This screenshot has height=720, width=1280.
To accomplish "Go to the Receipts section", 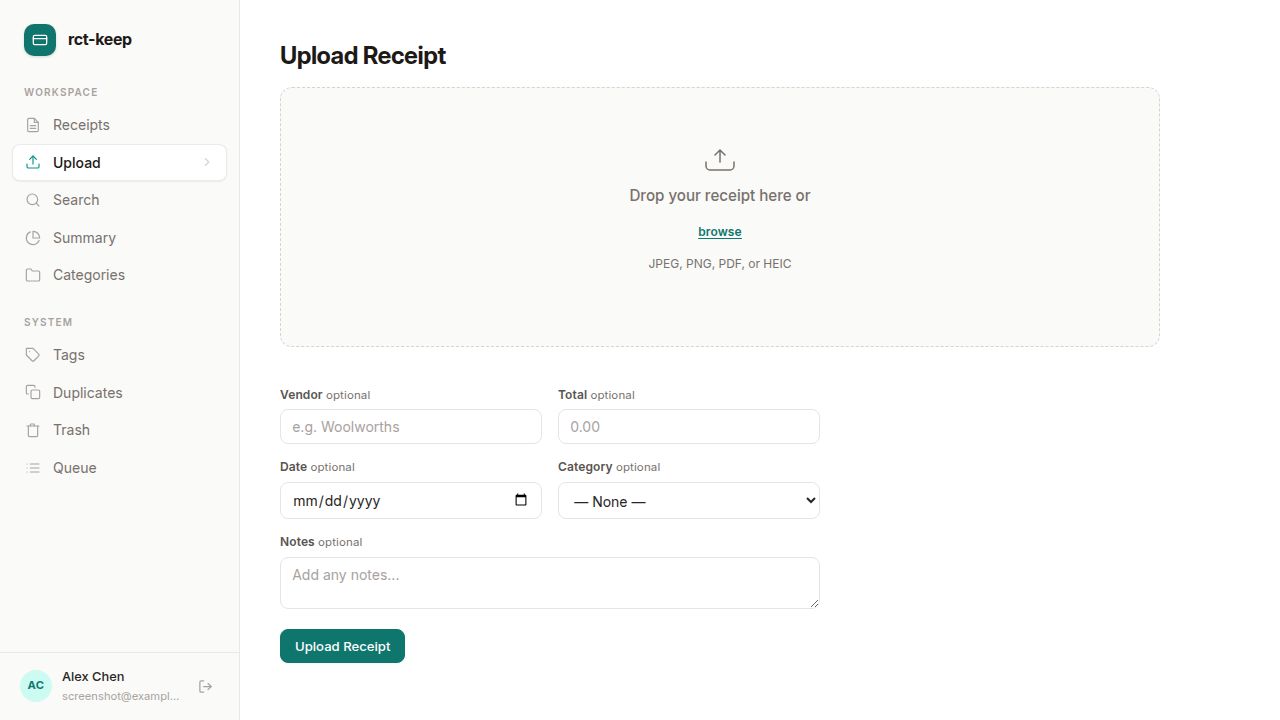I will pos(81,124).
